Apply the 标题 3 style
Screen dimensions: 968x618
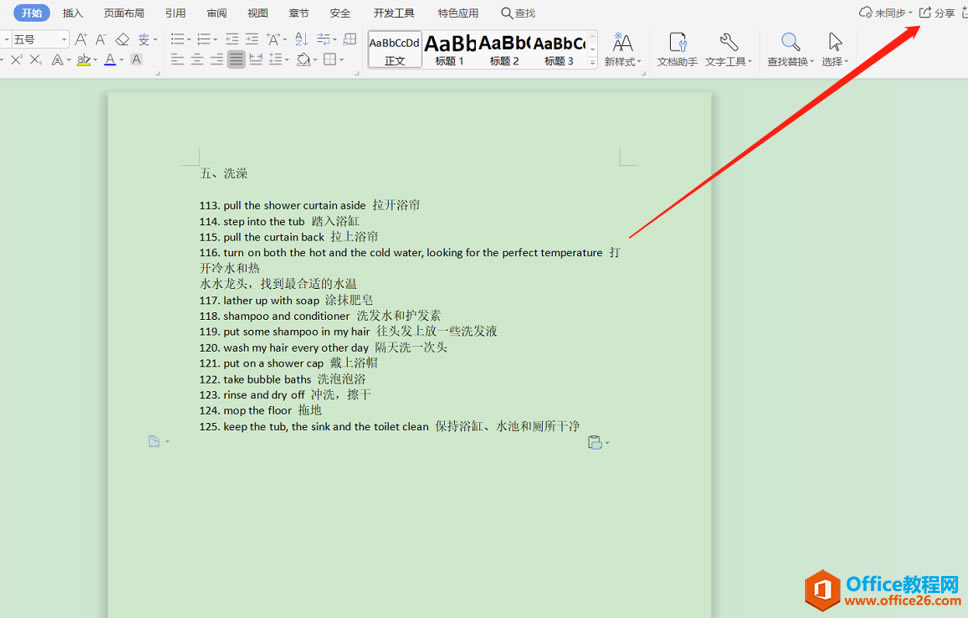[x=559, y=49]
